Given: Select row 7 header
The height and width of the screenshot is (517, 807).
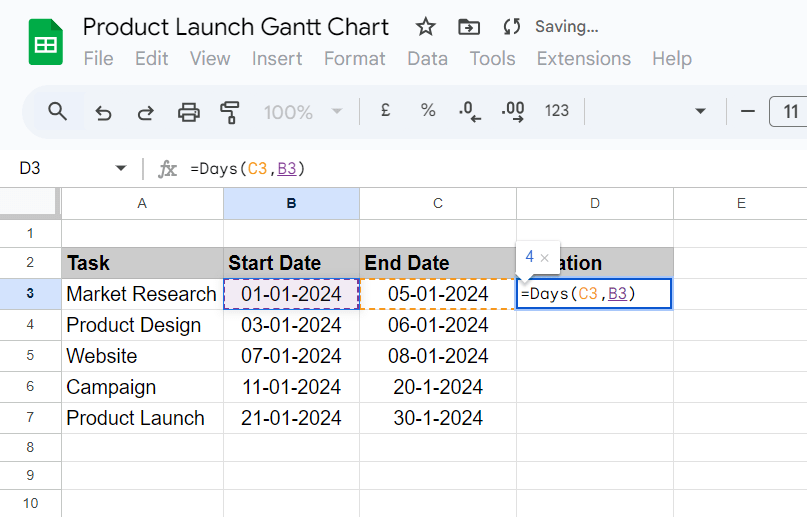Looking at the screenshot, I should [30, 417].
